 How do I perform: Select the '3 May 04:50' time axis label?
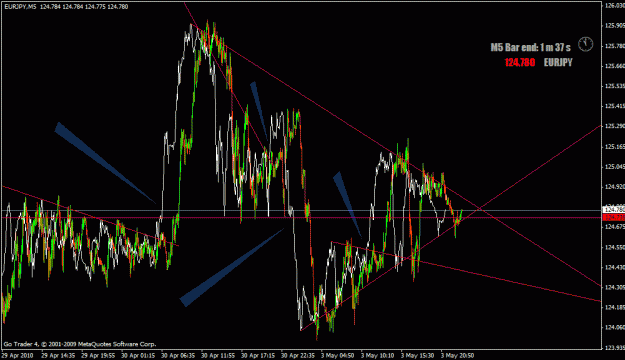[337, 355]
